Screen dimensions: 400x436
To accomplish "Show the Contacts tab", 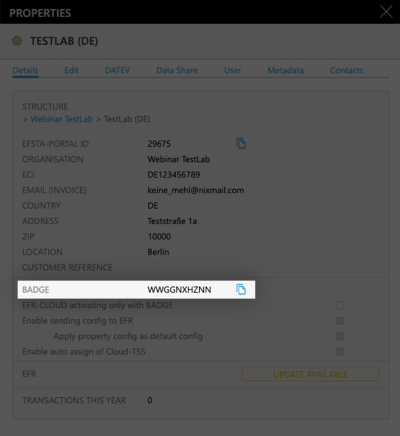I will click(346, 70).
